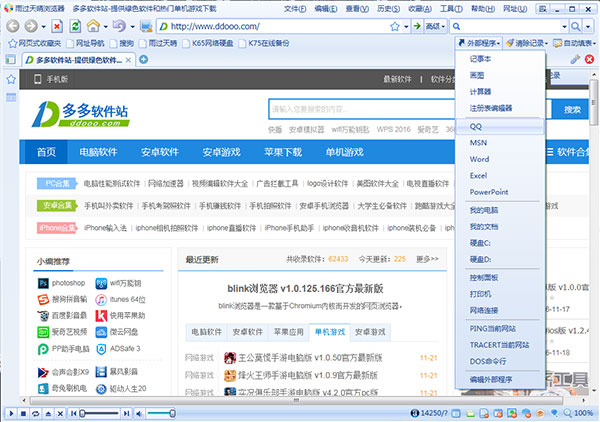Click the screen capture toolbar icon
Image resolution: width=600 pixels, height=422 pixels.
[146, 26]
